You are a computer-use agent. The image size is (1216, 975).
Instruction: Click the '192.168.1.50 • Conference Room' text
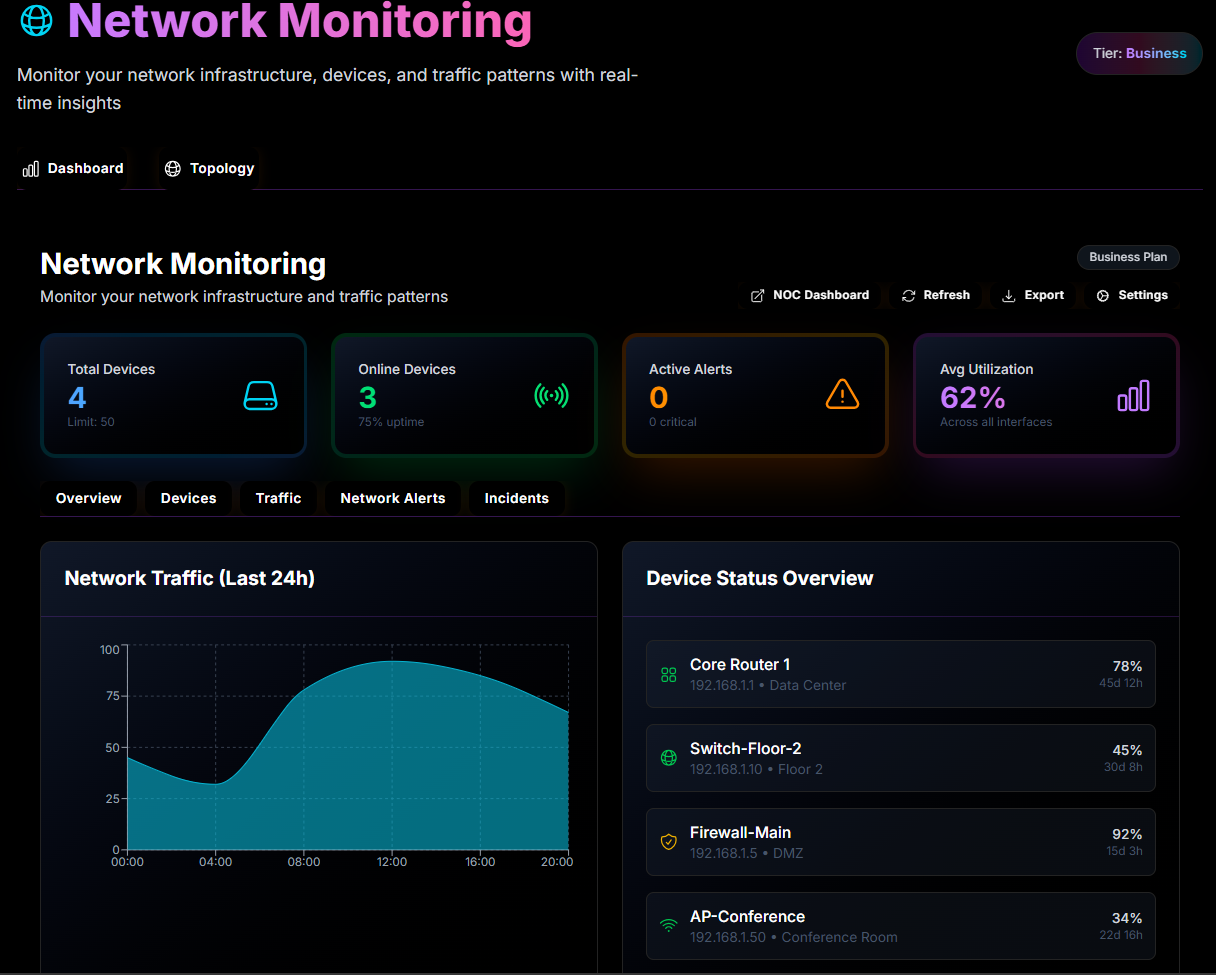pyautogui.click(x=794, y=937)
